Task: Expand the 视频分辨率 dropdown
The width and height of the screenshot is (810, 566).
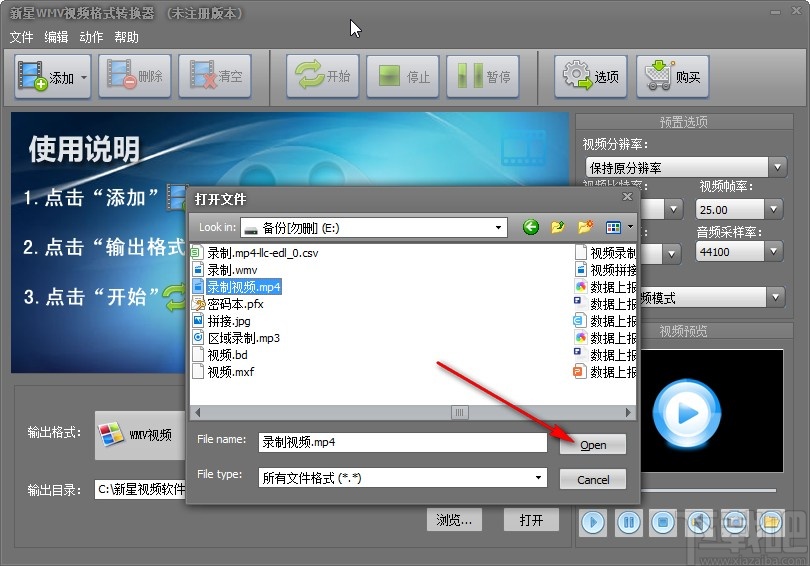Action: point(777,167)
